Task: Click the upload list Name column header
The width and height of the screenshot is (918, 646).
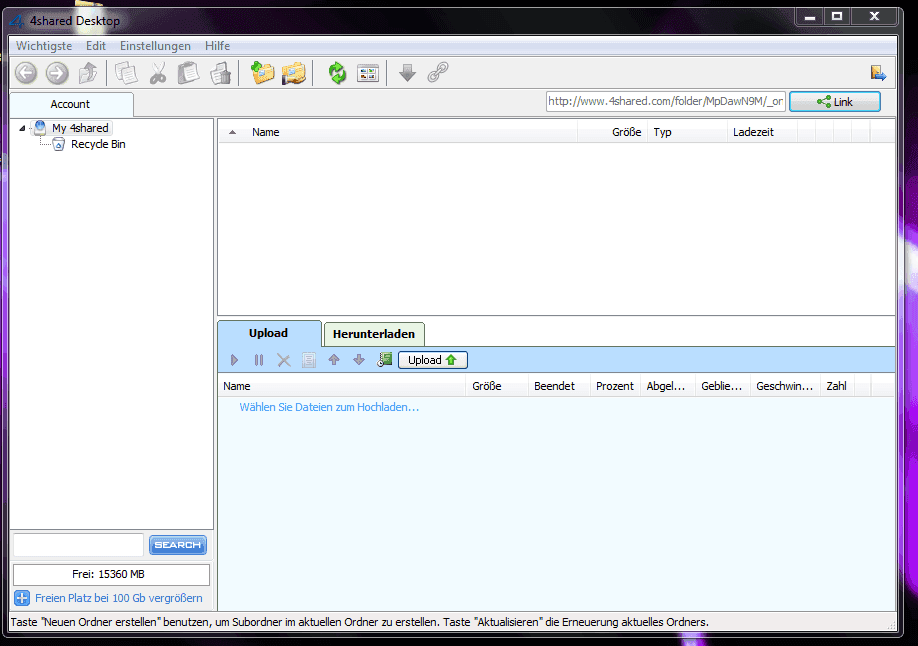Action: (342, 386)
